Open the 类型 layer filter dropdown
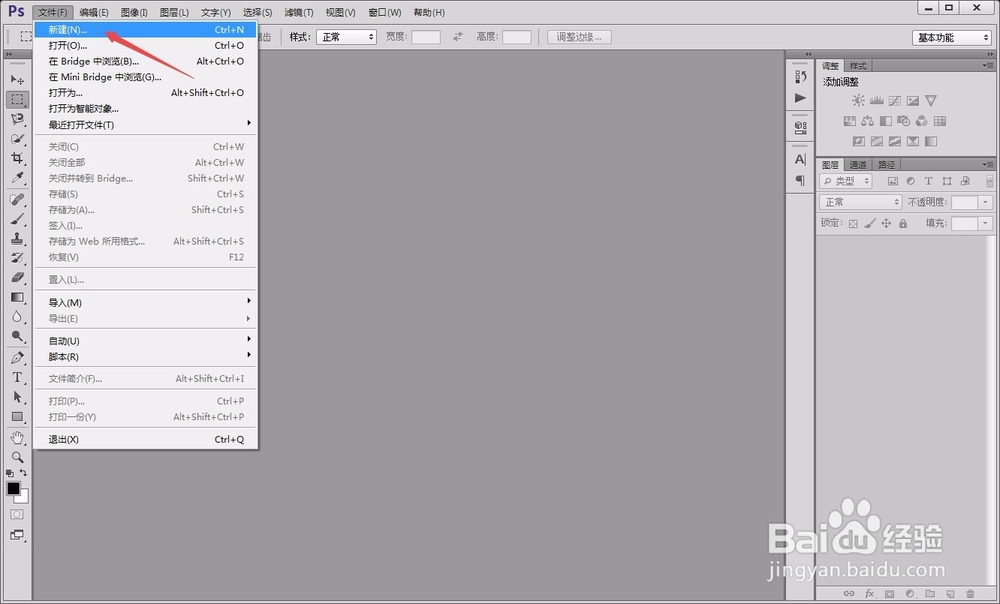Viewport: 1000px width, 604px height. [847, 181]
